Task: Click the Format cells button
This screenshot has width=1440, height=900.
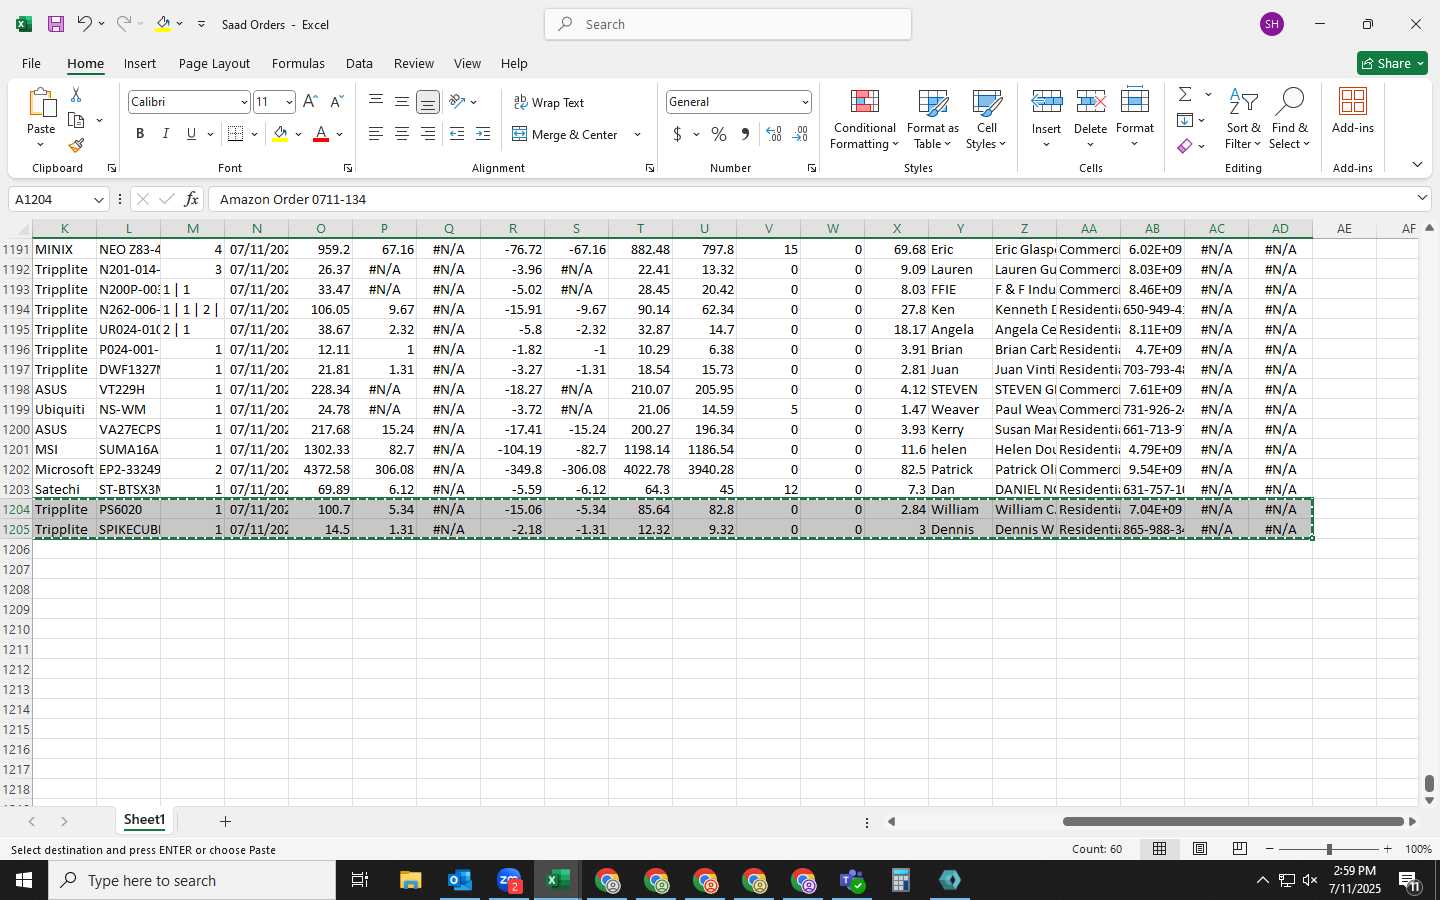Action: click(1135, 119)
